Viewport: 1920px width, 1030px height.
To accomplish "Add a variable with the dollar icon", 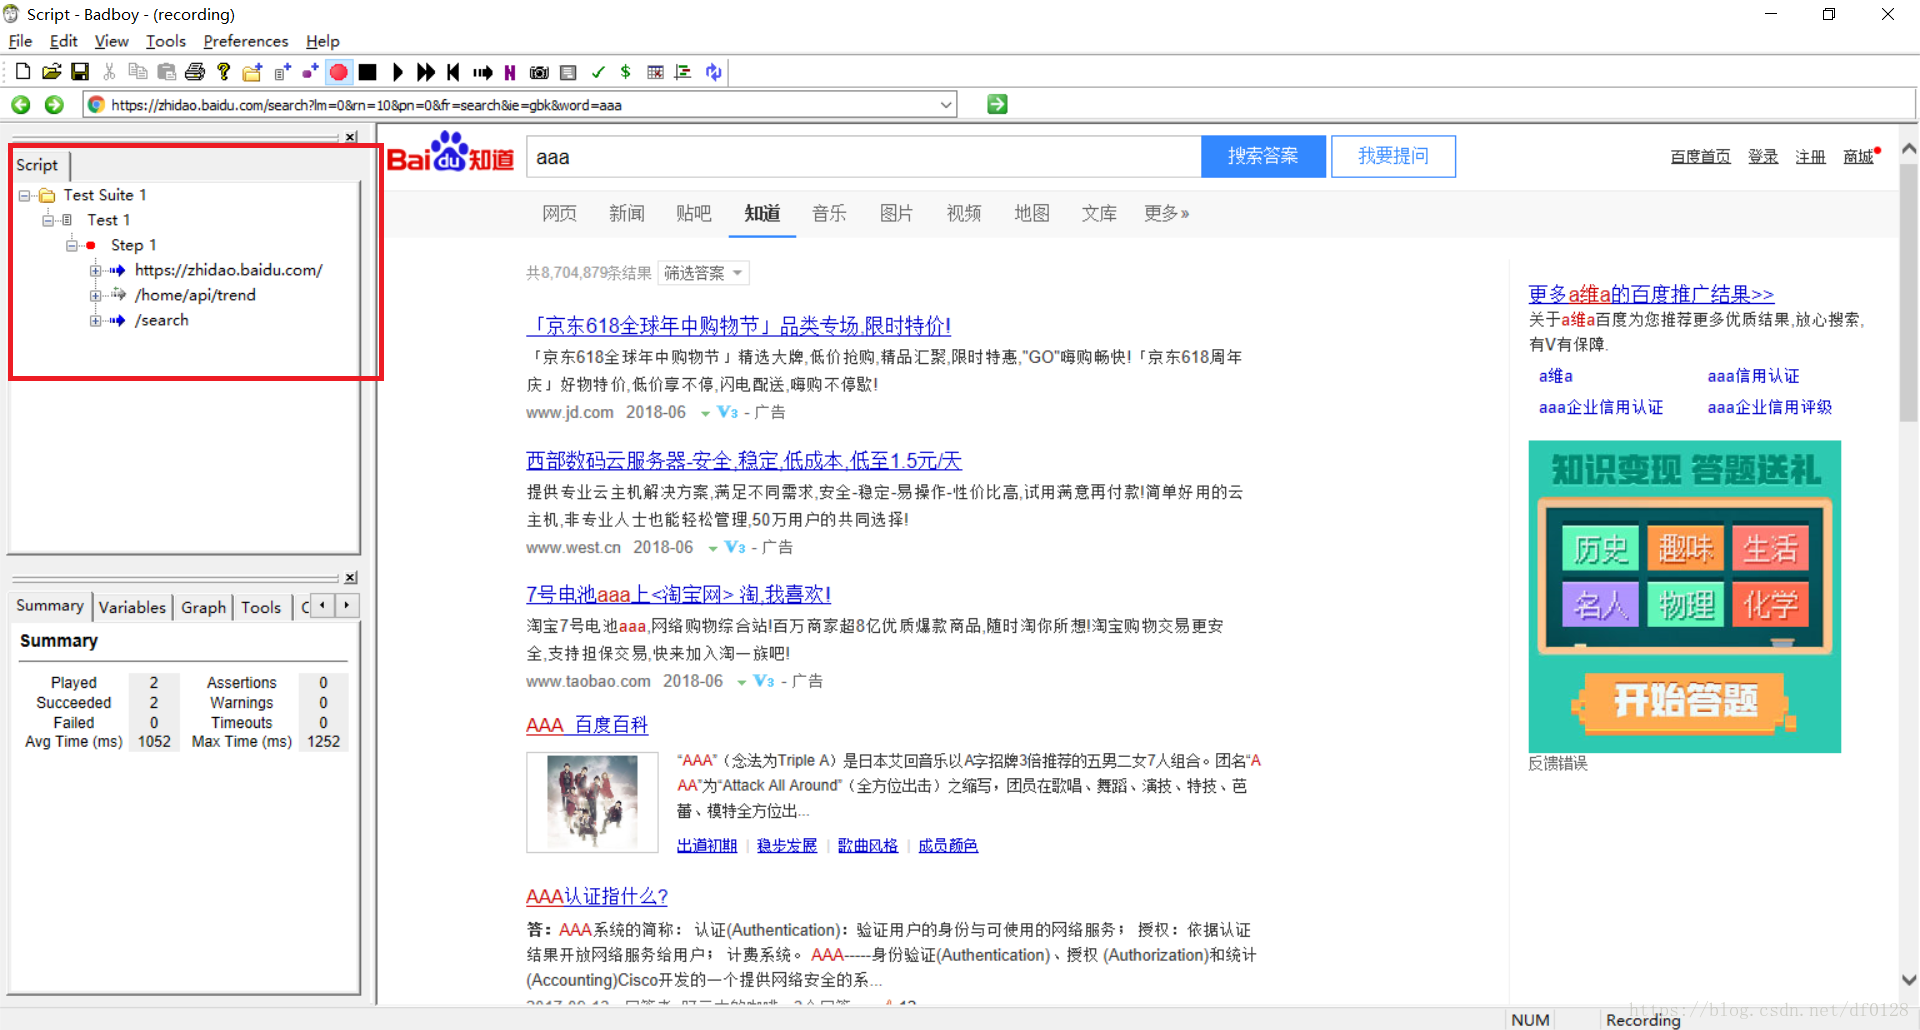I will (626, 72).
